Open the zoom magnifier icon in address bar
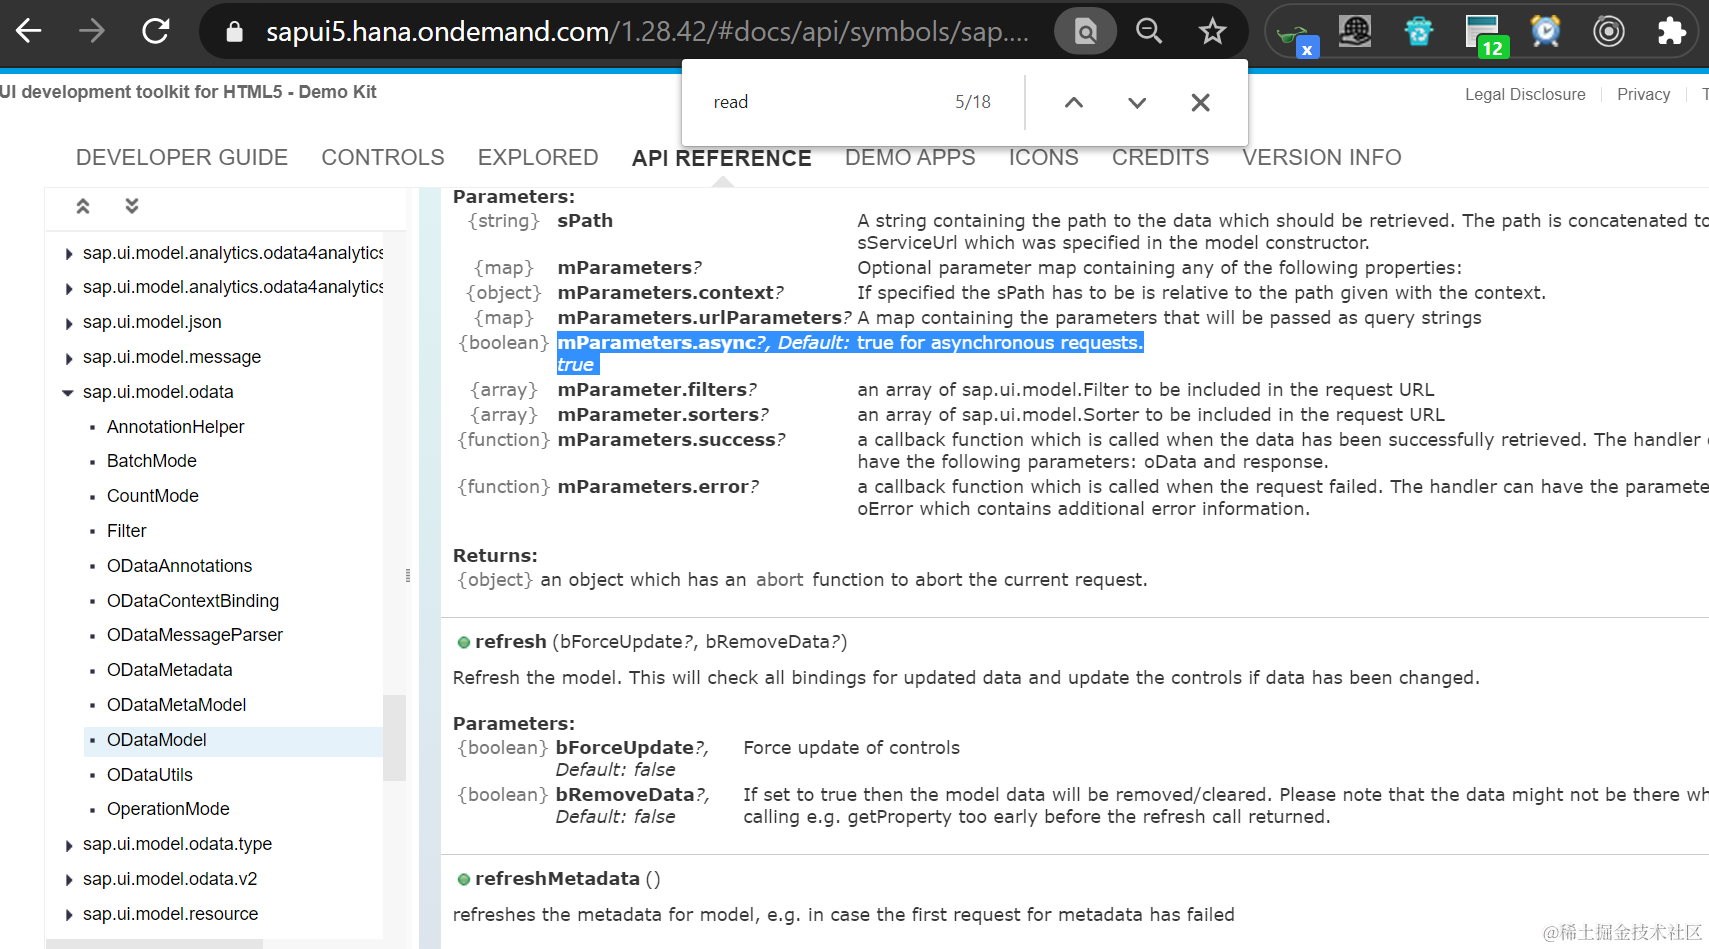1709x949 pixels. [x=1149, y=31]
